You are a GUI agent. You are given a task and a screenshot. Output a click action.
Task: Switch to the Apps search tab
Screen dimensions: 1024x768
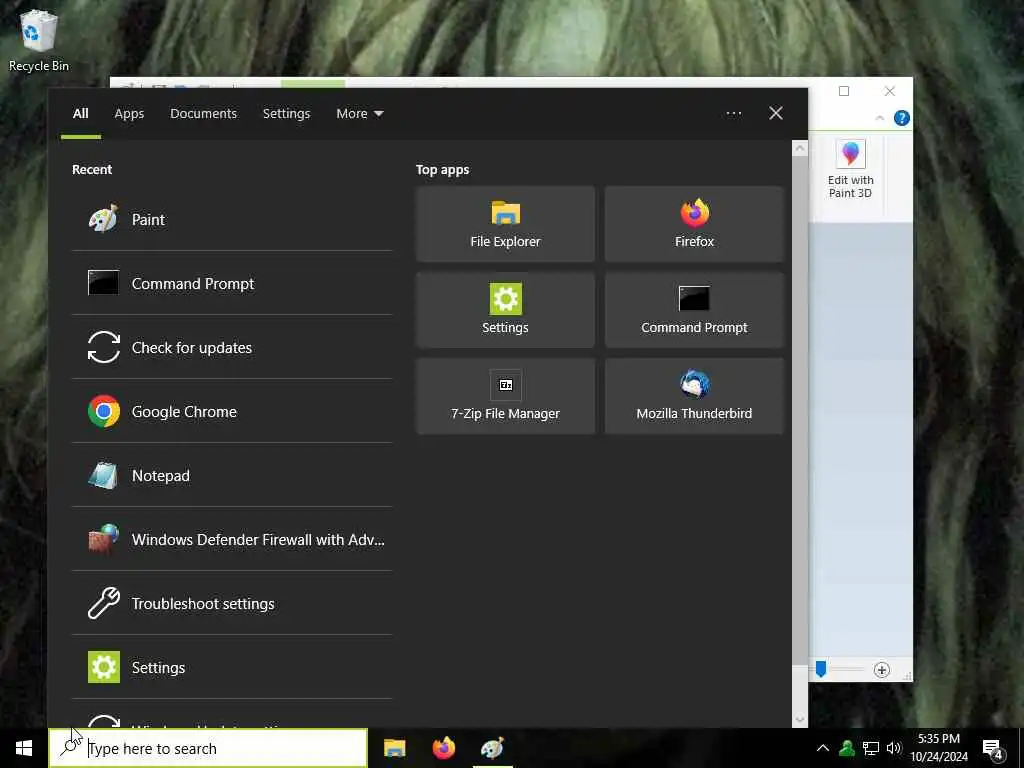129,114
